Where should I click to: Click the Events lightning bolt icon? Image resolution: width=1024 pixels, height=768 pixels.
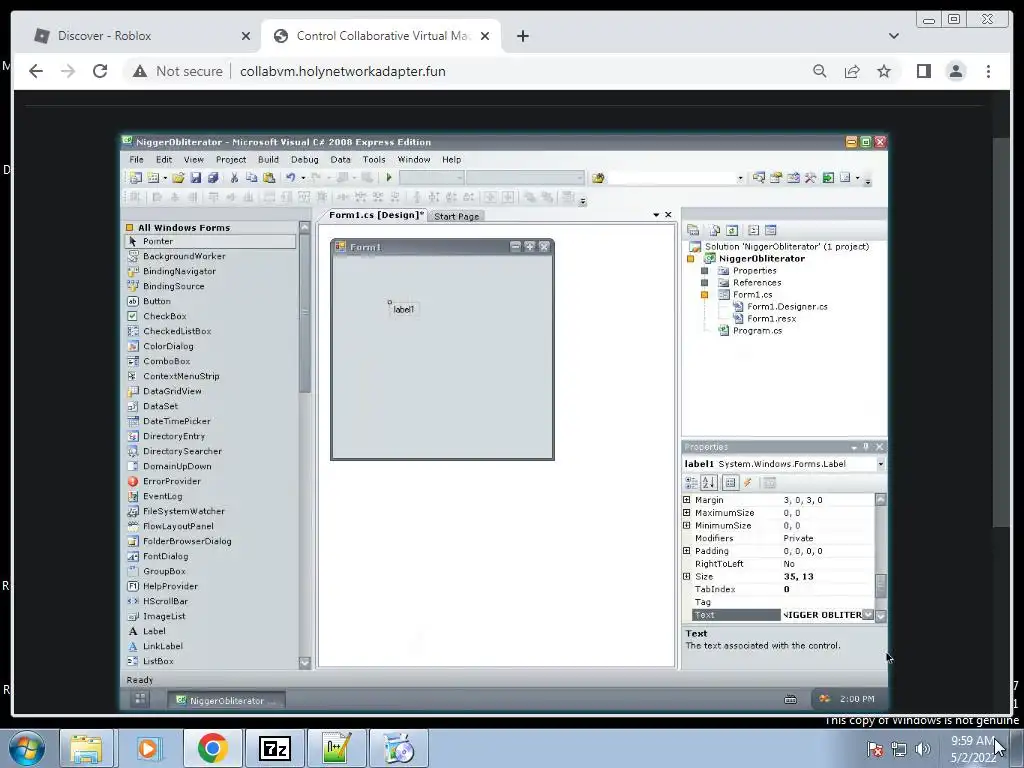(748, 483)
